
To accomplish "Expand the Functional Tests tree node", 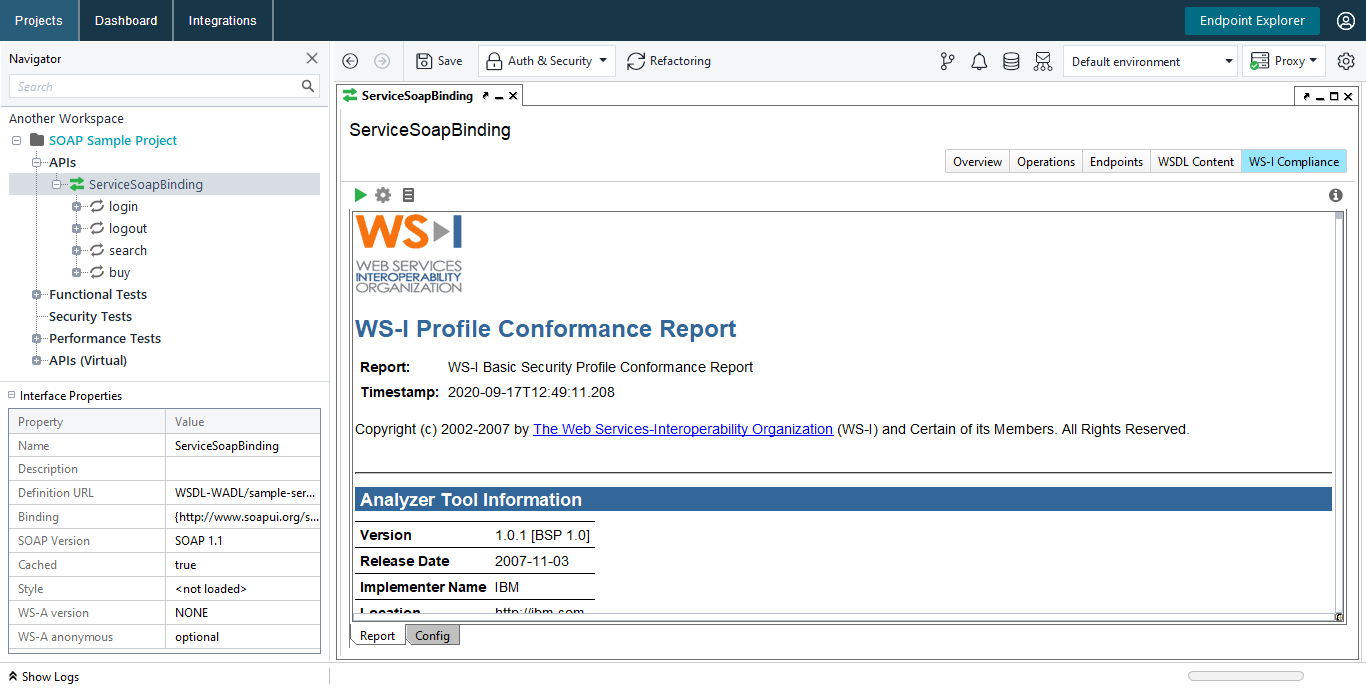I will tap(37, 295).
